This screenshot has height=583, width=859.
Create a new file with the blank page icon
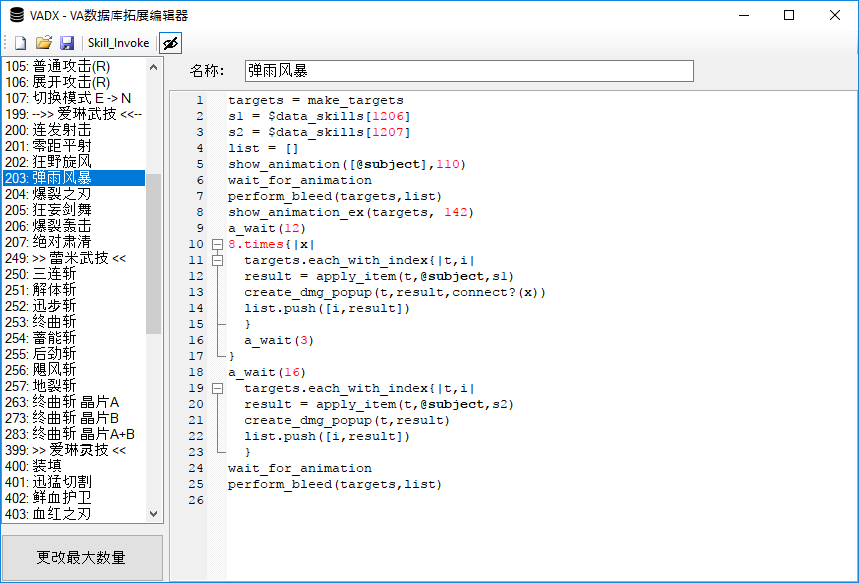click(20, 43)
